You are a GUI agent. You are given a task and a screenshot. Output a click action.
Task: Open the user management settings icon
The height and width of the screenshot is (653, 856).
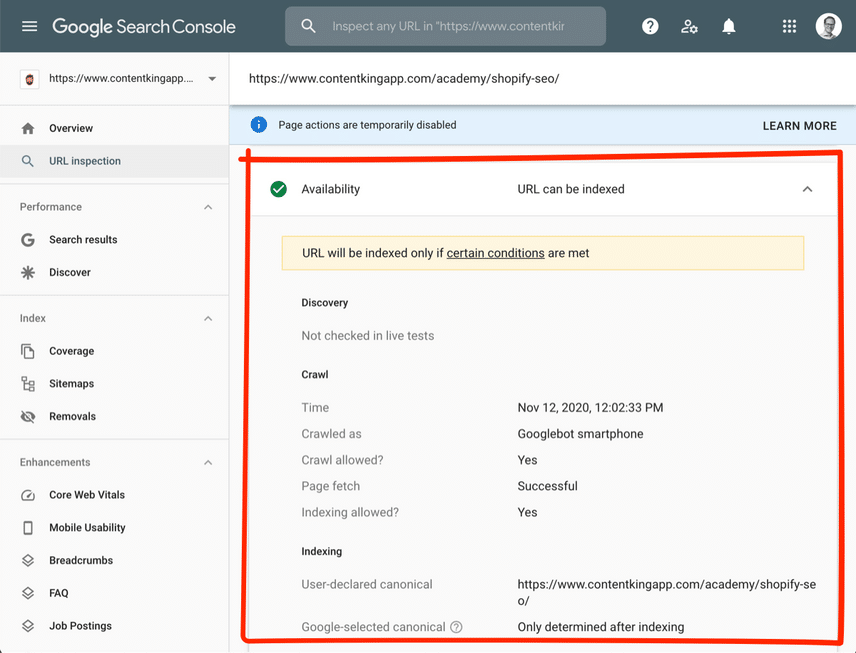(x=689, y=26)
